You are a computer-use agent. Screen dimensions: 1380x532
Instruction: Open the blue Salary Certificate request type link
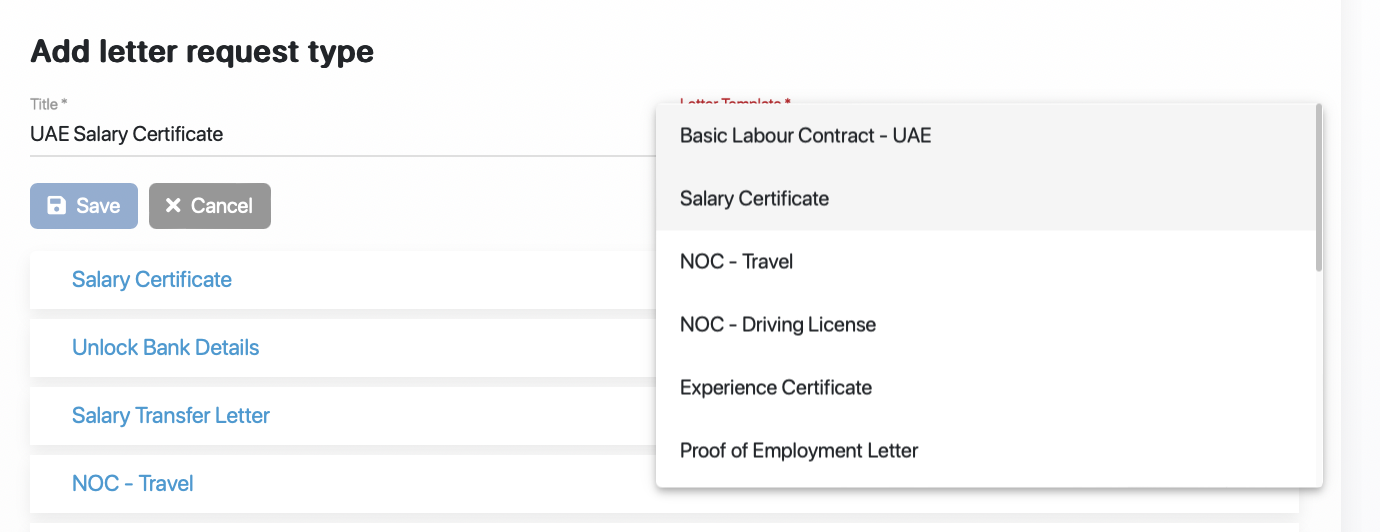click(x=152, y=280)
